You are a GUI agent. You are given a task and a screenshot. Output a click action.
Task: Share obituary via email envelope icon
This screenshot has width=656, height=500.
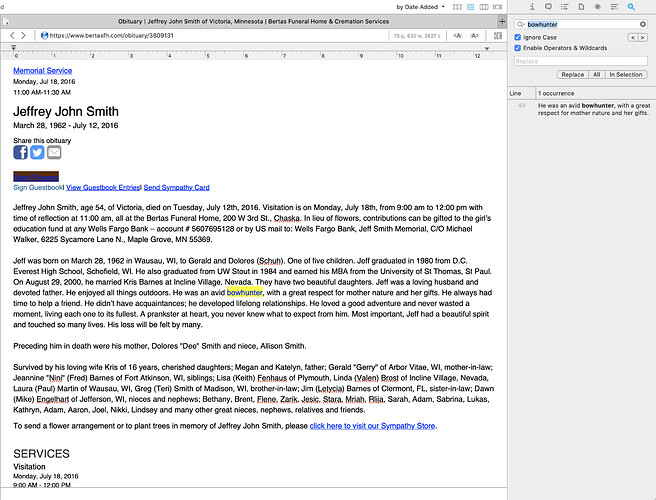click(54, 152)
